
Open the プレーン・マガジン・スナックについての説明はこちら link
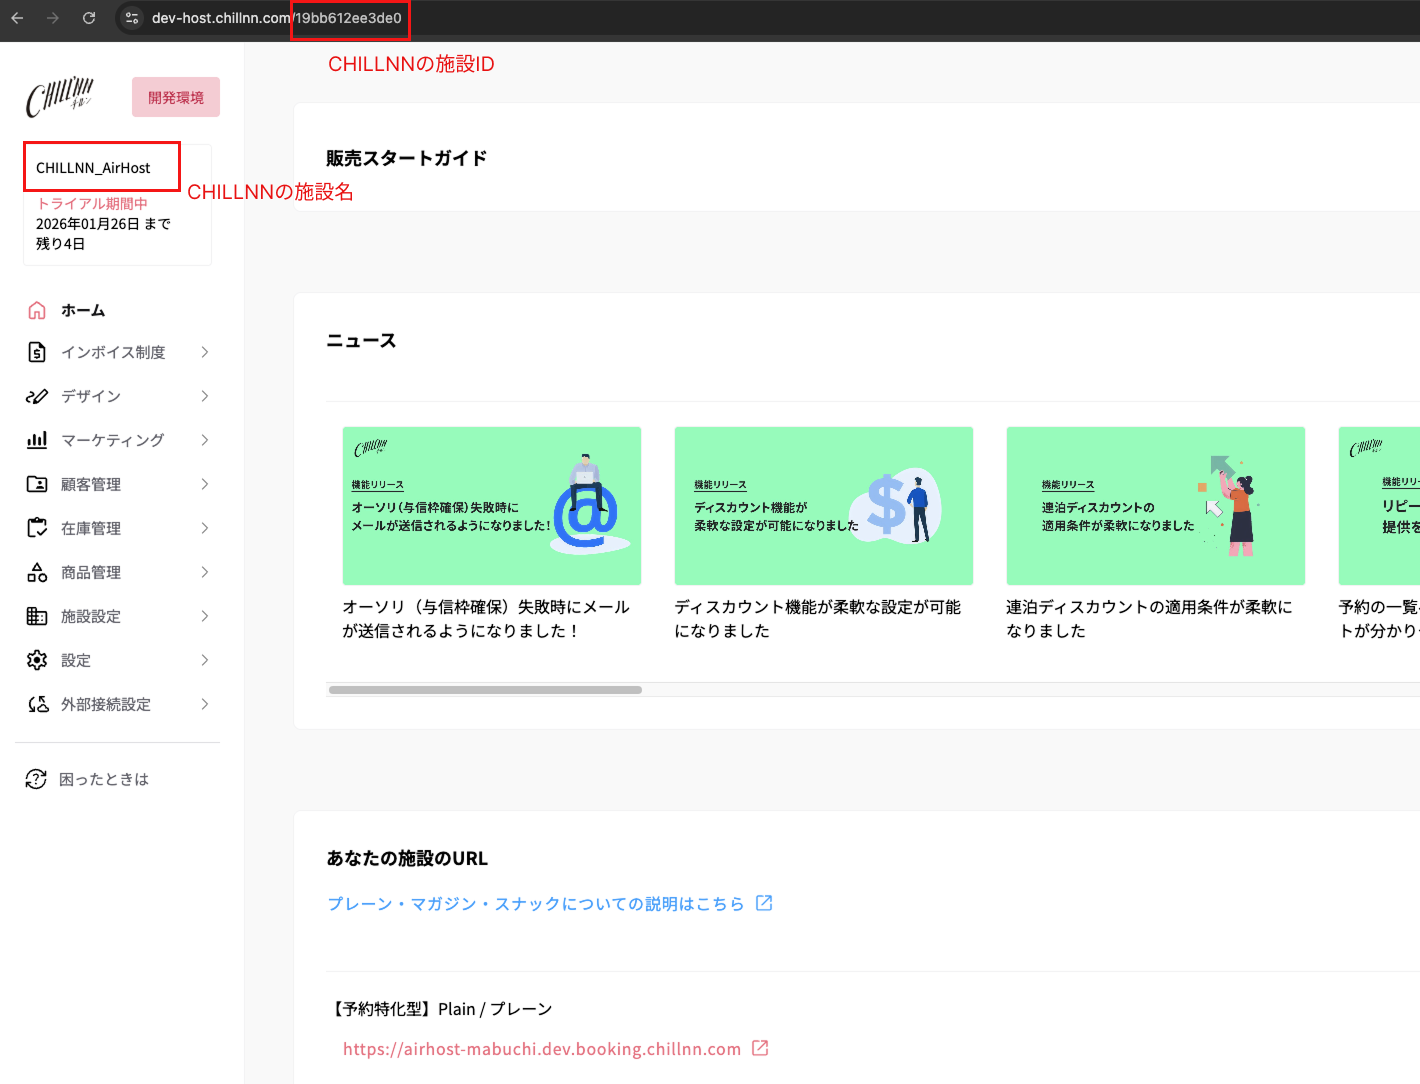point(536,903)
